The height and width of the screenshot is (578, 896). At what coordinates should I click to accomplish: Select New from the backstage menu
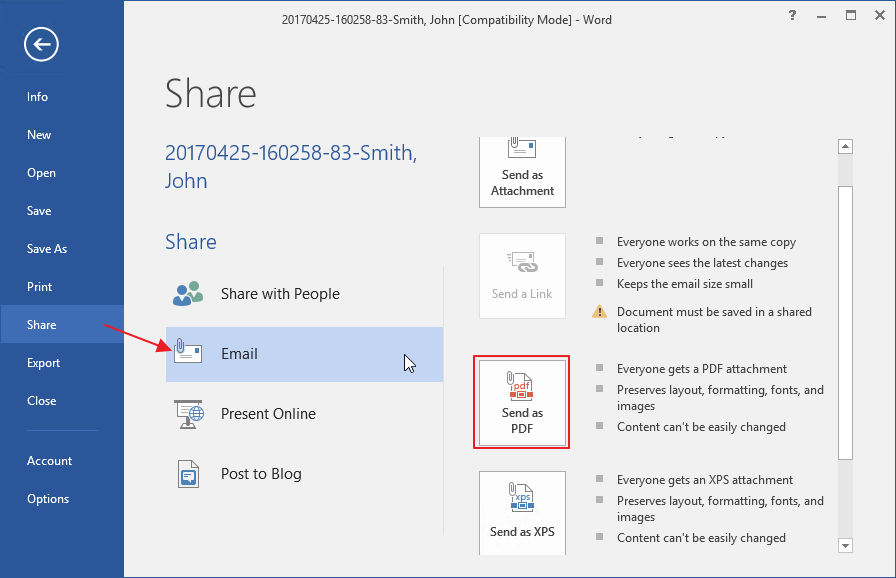tap(39, 135)
